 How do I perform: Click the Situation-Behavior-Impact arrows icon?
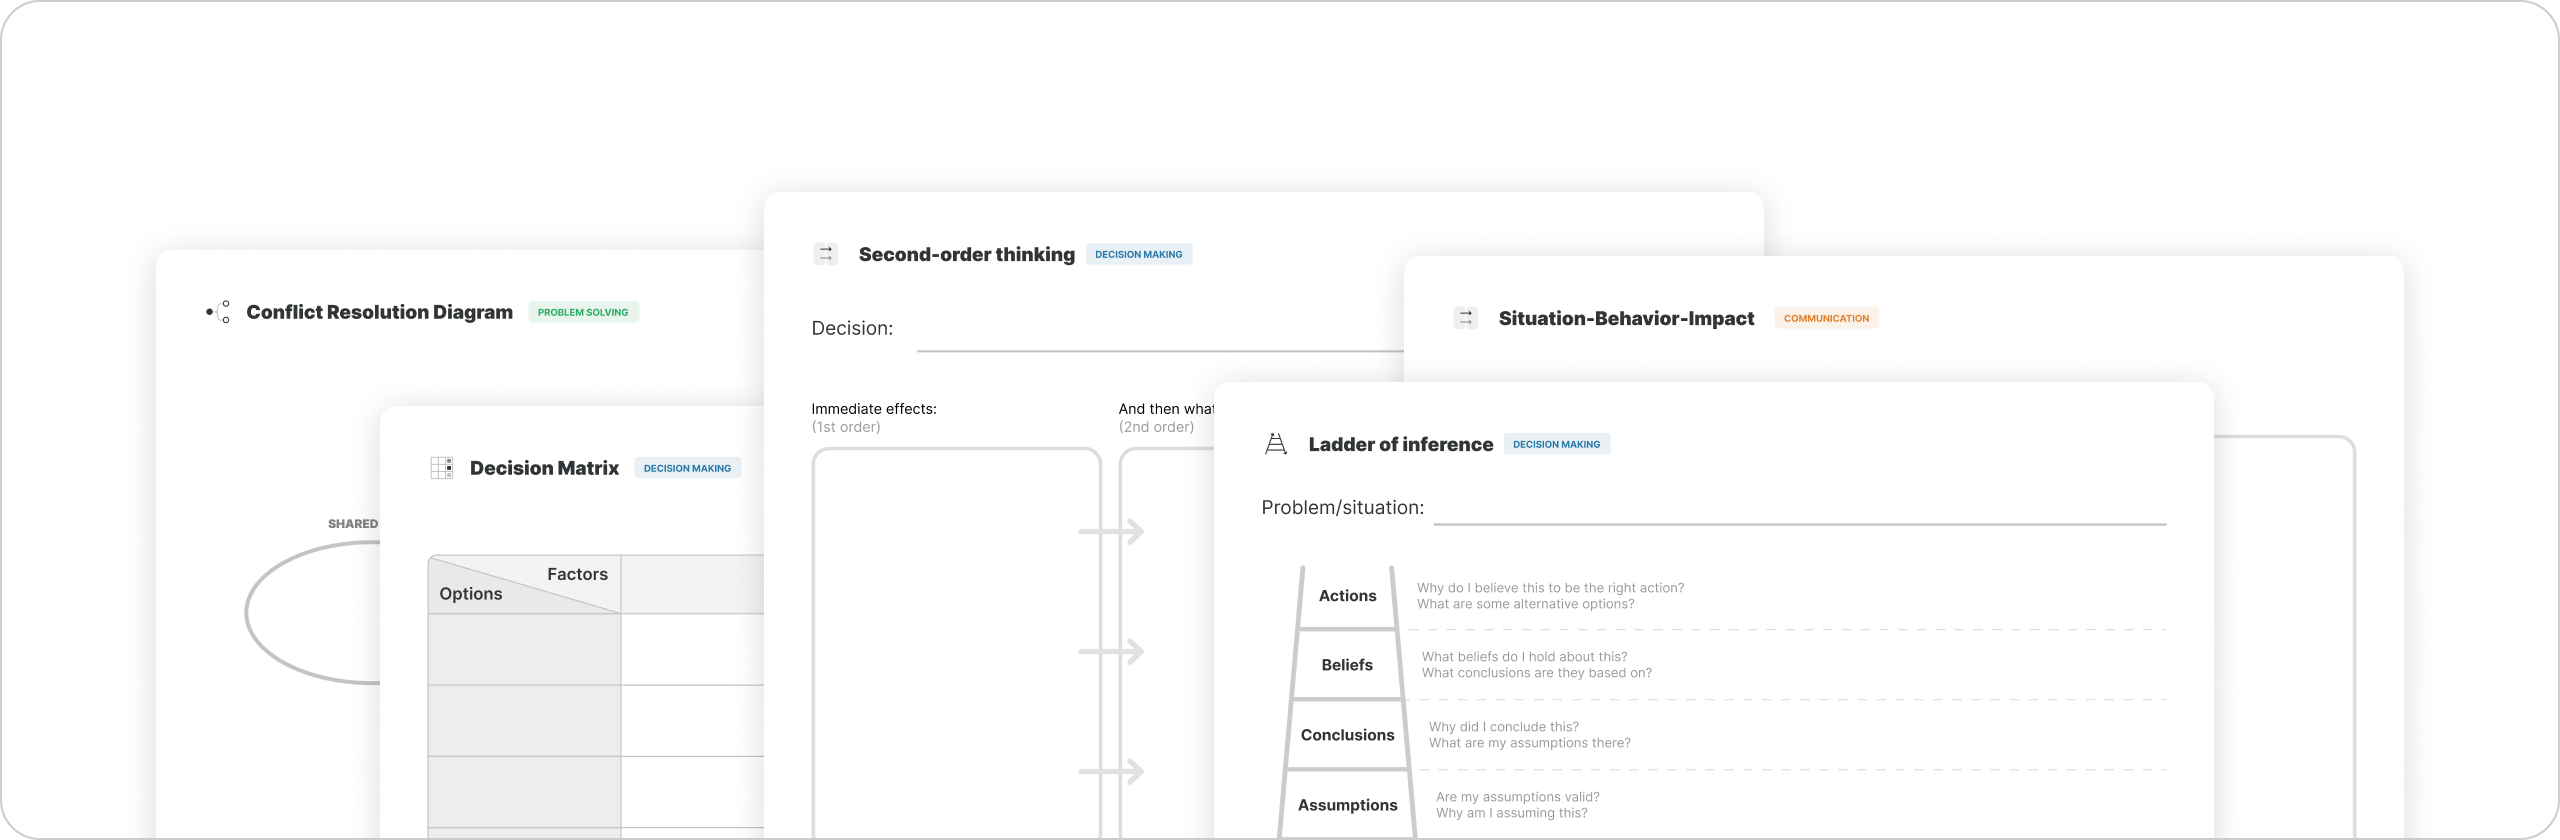[x=1465, y=318]
